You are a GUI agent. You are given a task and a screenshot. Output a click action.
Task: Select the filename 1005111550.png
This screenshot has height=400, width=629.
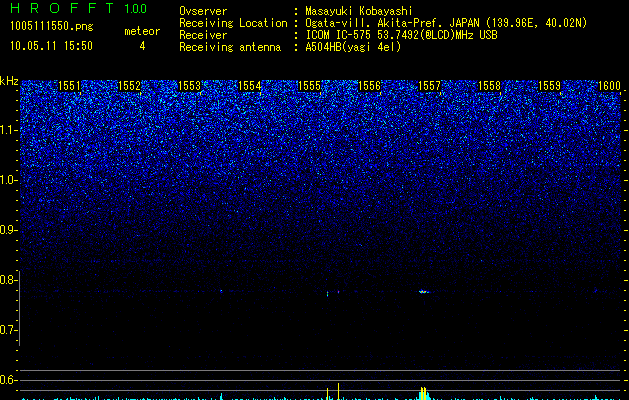[x=52, y=26]
